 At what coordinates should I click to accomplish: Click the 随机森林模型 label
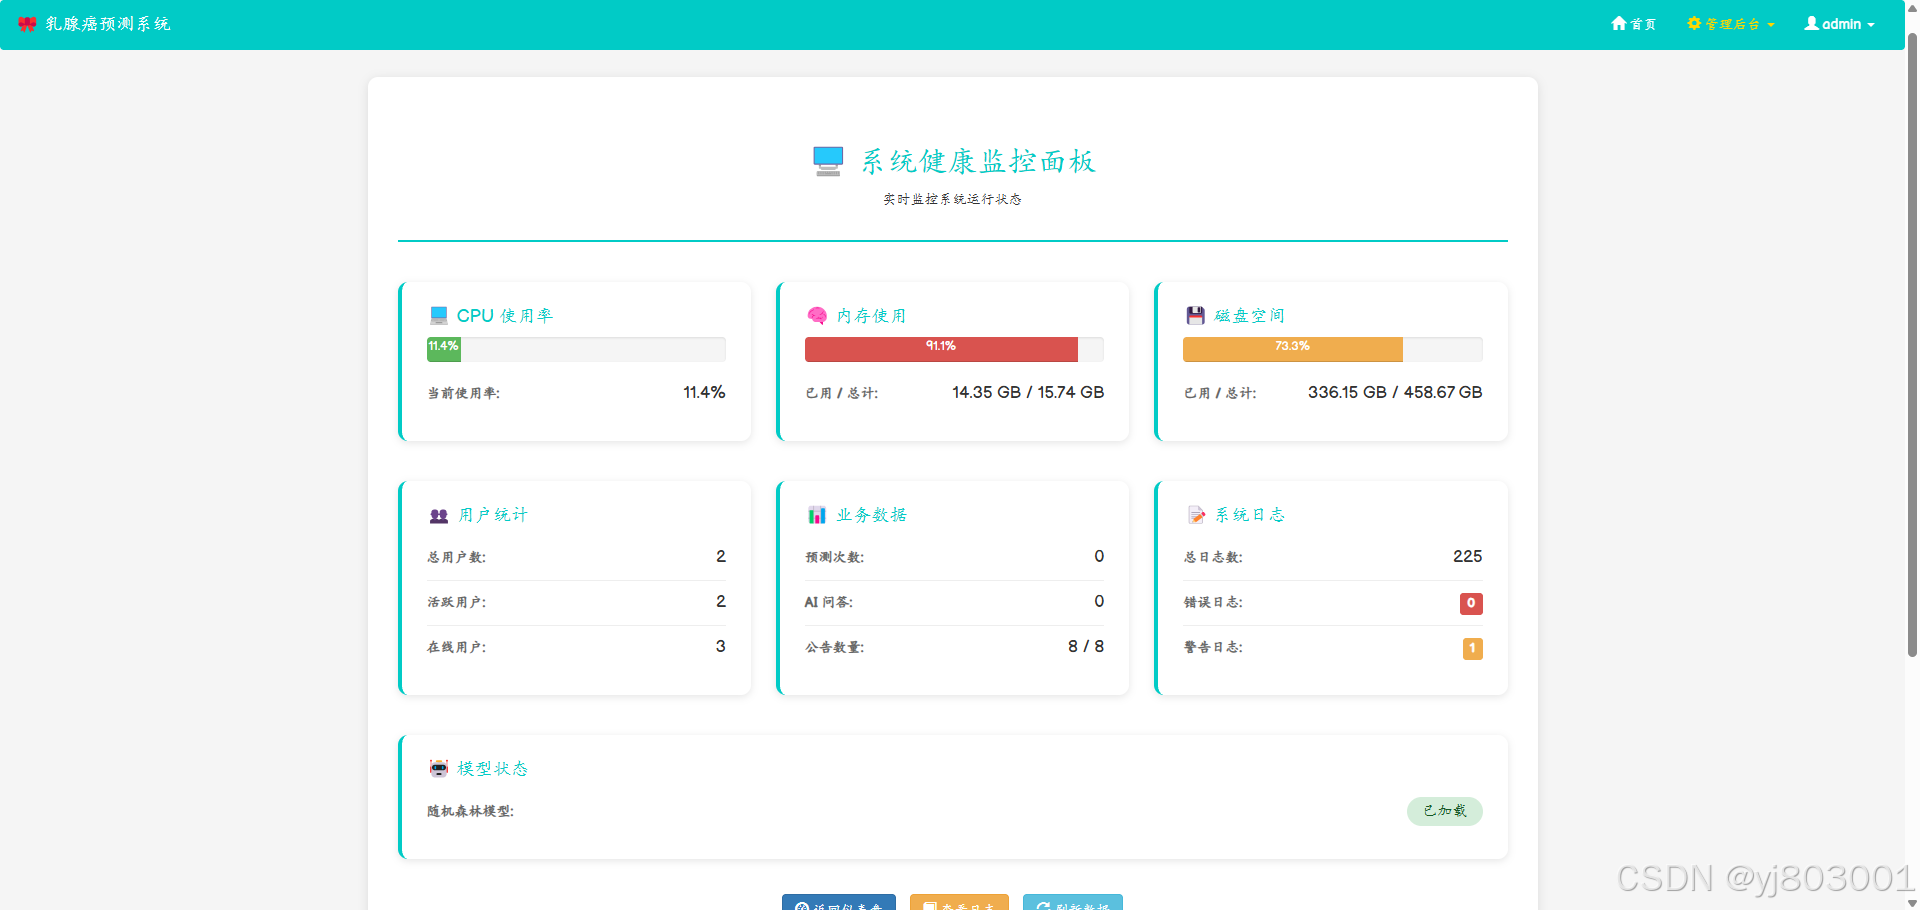pos(471,811)
